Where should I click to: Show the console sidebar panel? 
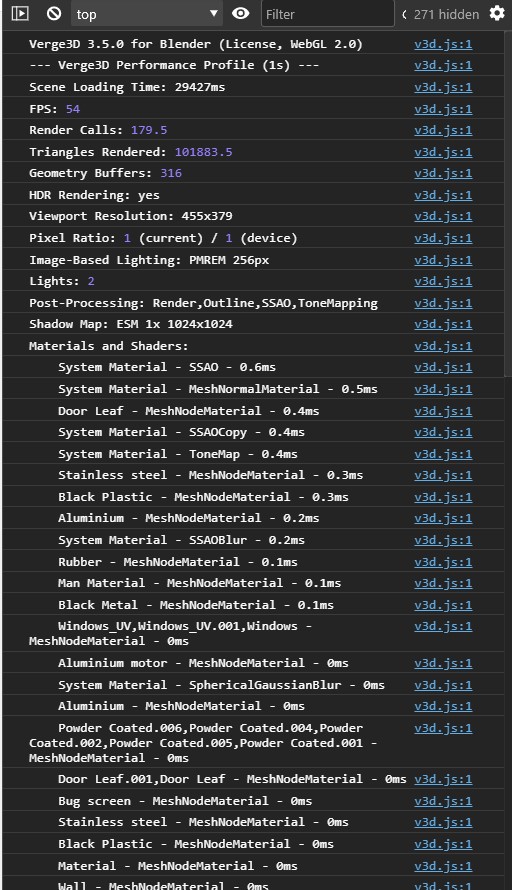click(20, 13)
